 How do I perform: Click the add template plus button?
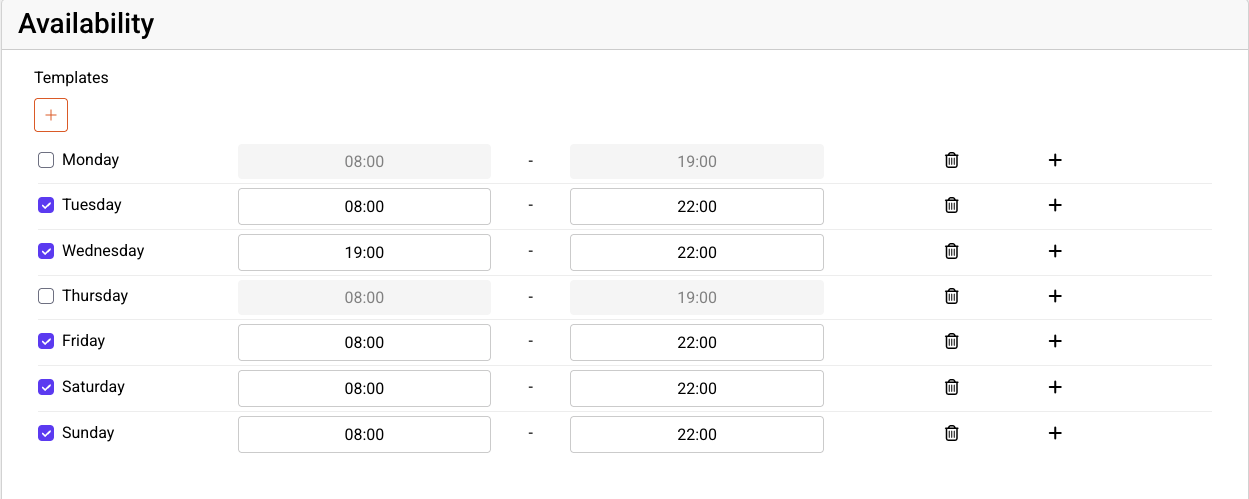pos(51,115)
